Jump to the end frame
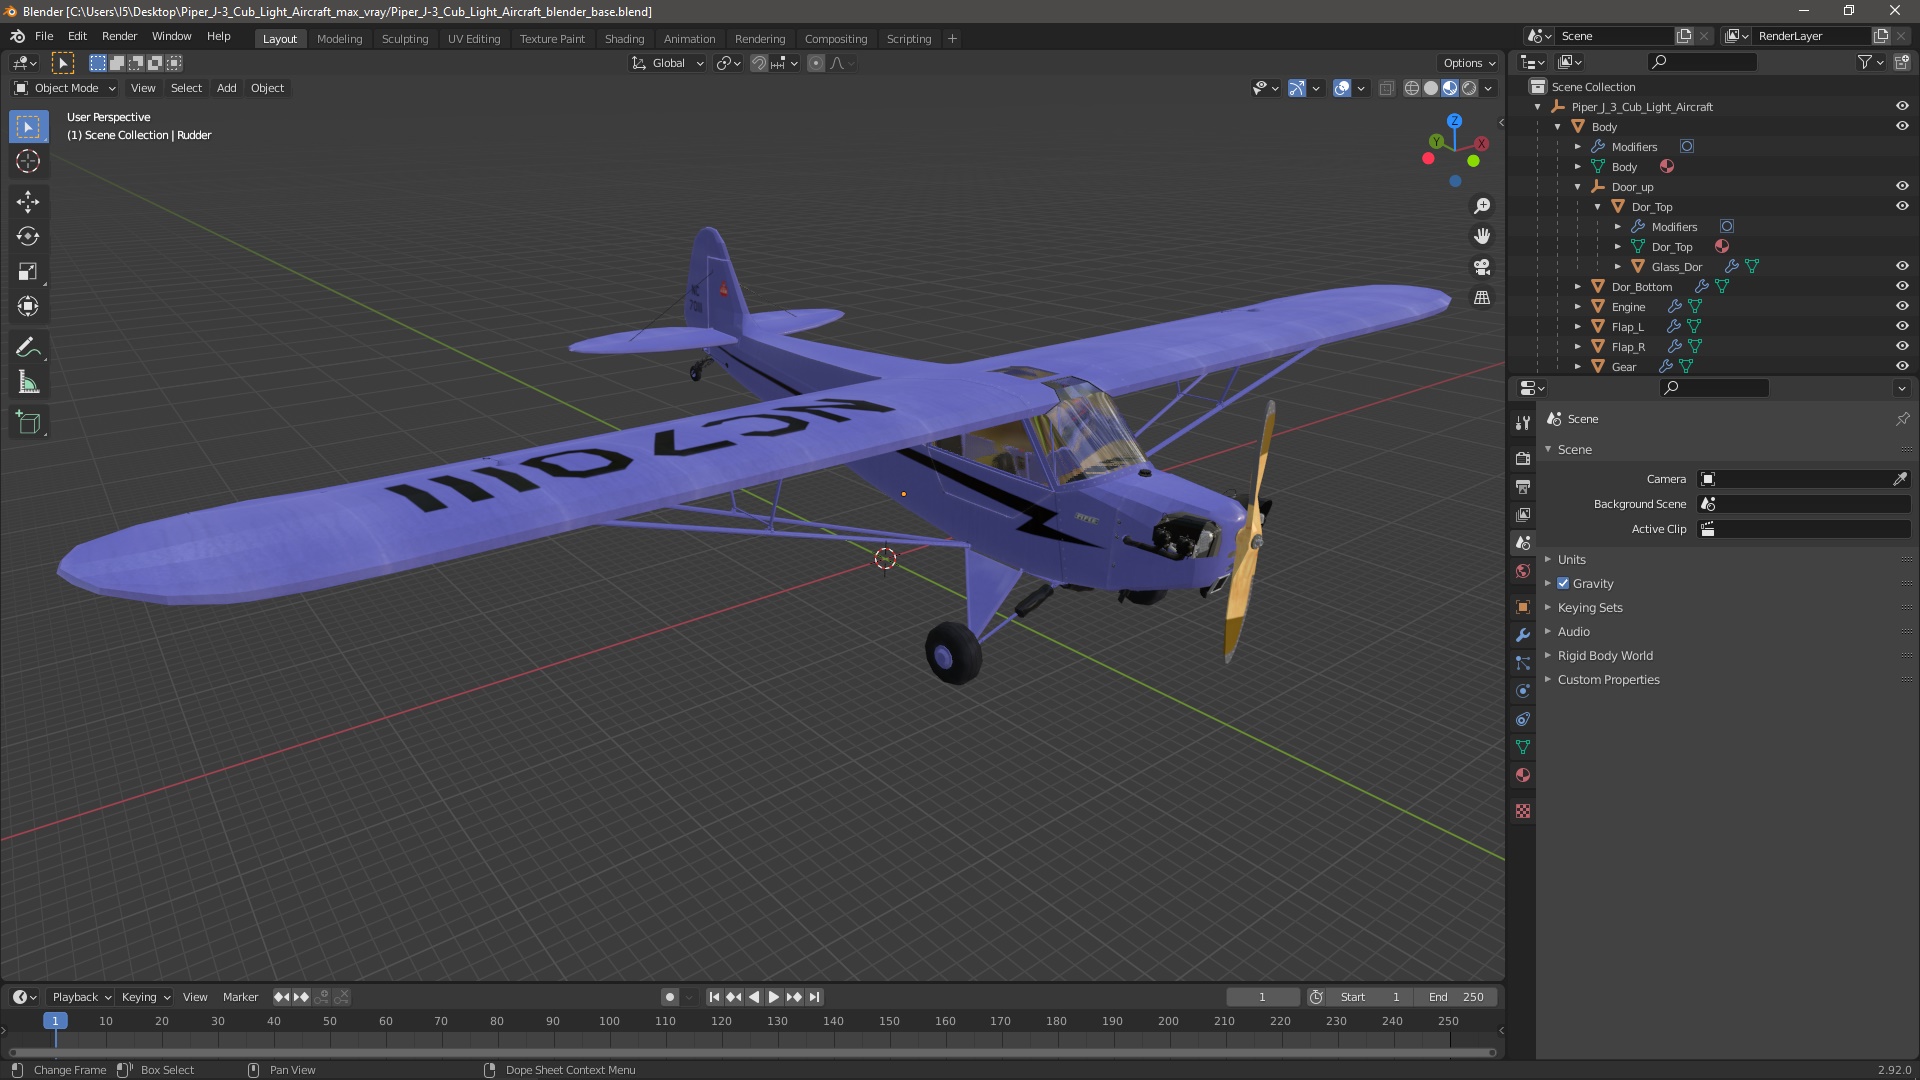Image resolution: width=1920 pixels, height=1080 pixels. click(x=814, y=997)
